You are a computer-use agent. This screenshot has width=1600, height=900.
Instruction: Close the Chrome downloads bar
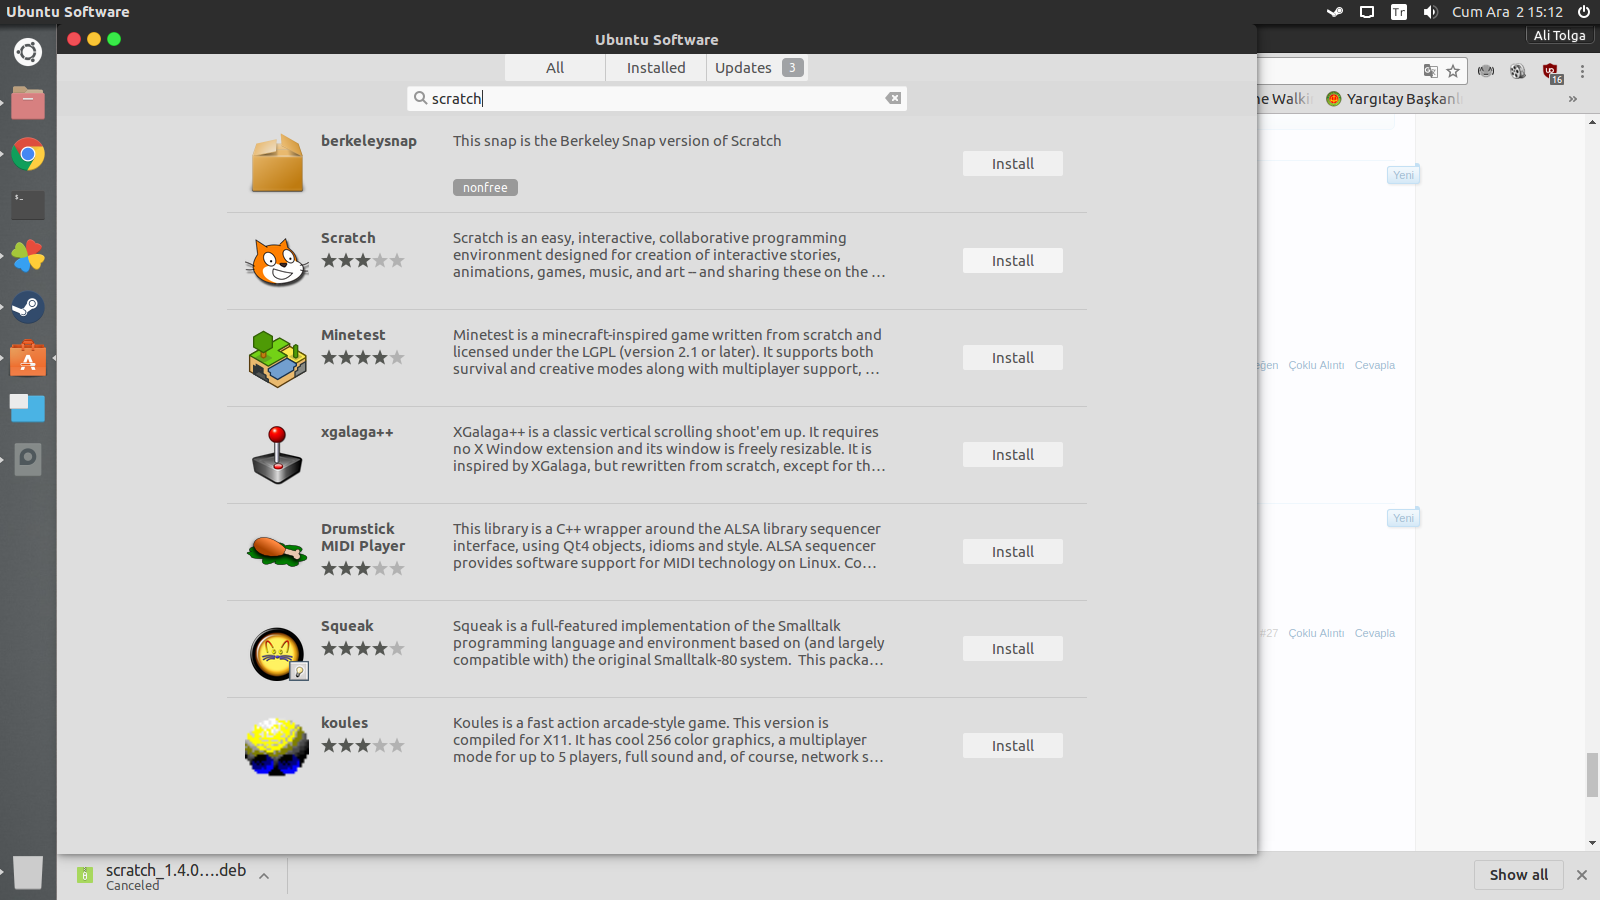[1582, 875]
